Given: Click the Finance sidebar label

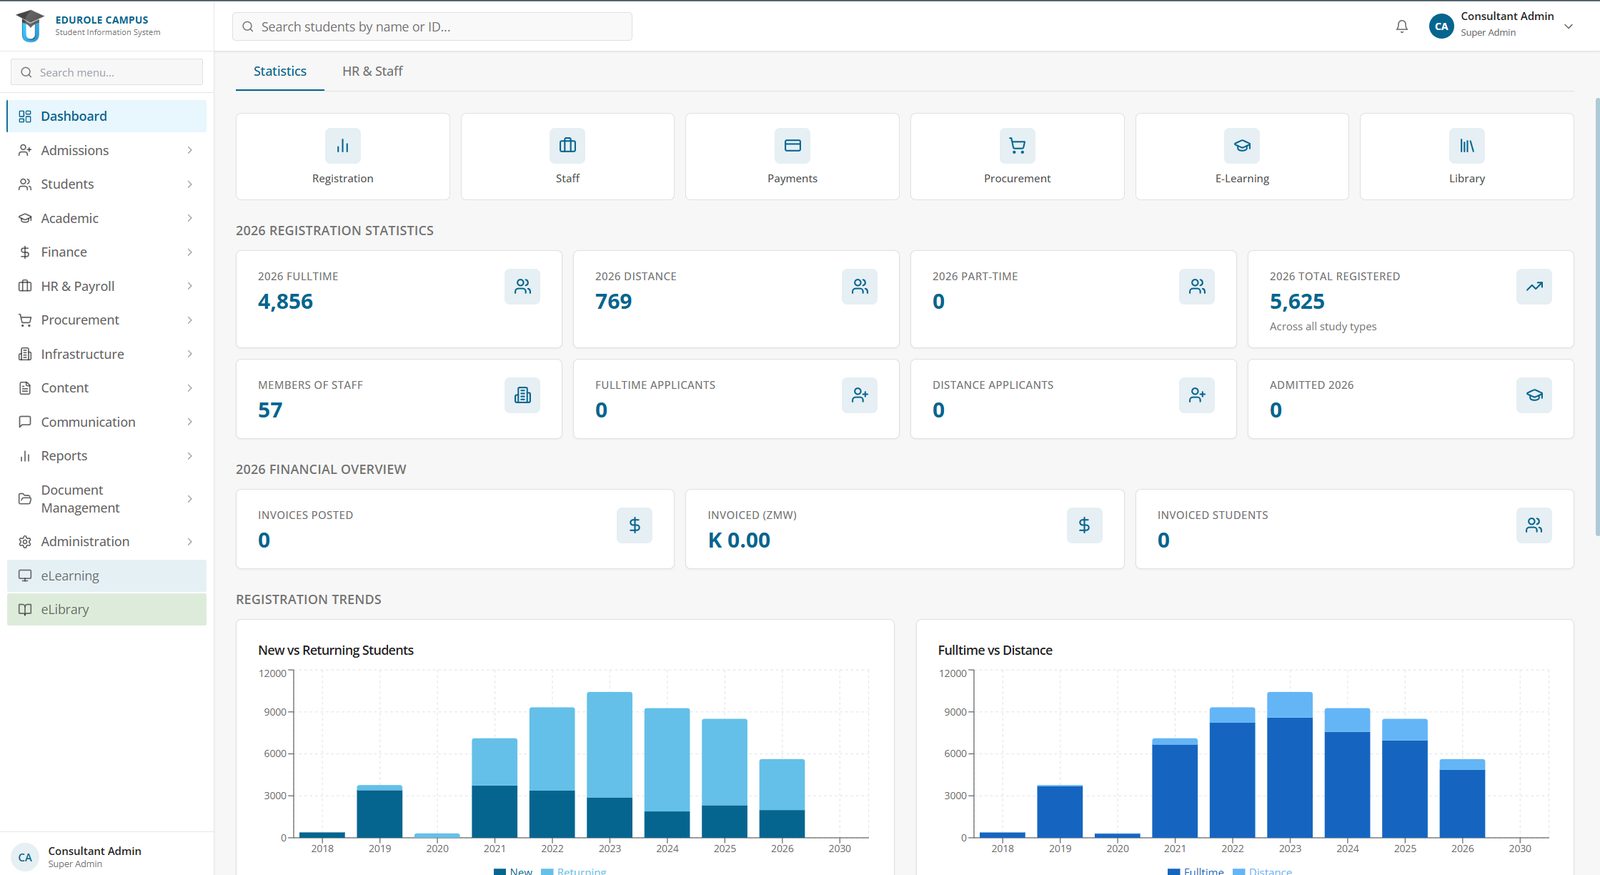Looking at the screenshot, I should click(x=64, y=253).
